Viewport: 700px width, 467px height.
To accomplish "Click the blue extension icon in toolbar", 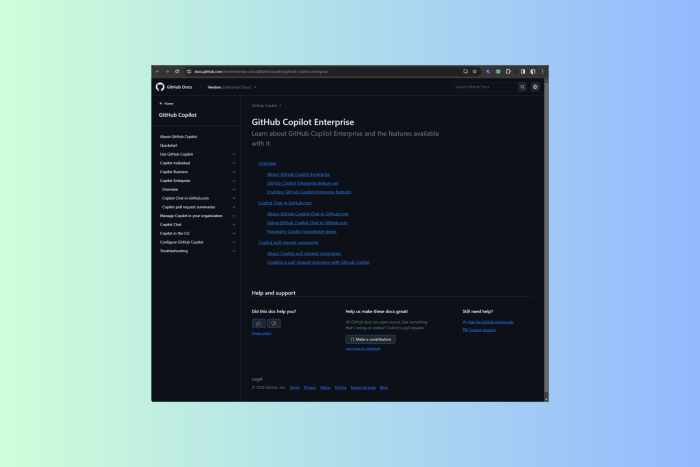I will [x=488, y=71].
